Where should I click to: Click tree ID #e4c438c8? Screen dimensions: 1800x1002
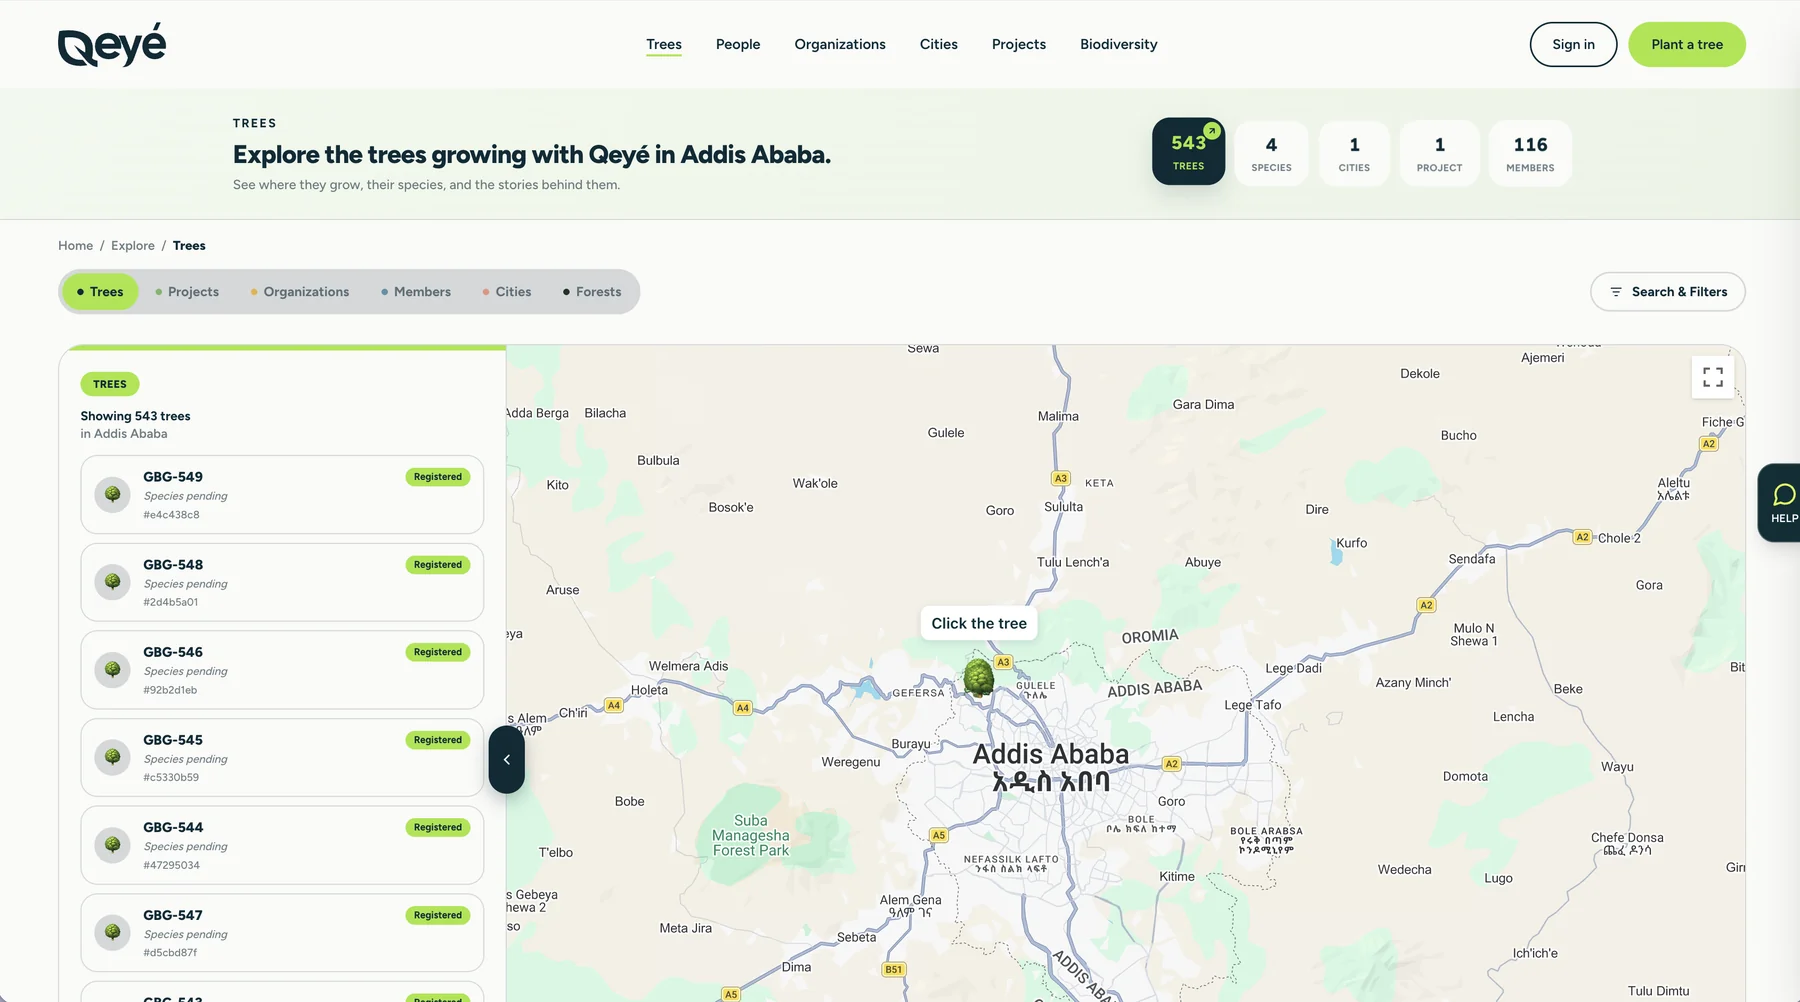pyautogui.click(x=171, y=515)
